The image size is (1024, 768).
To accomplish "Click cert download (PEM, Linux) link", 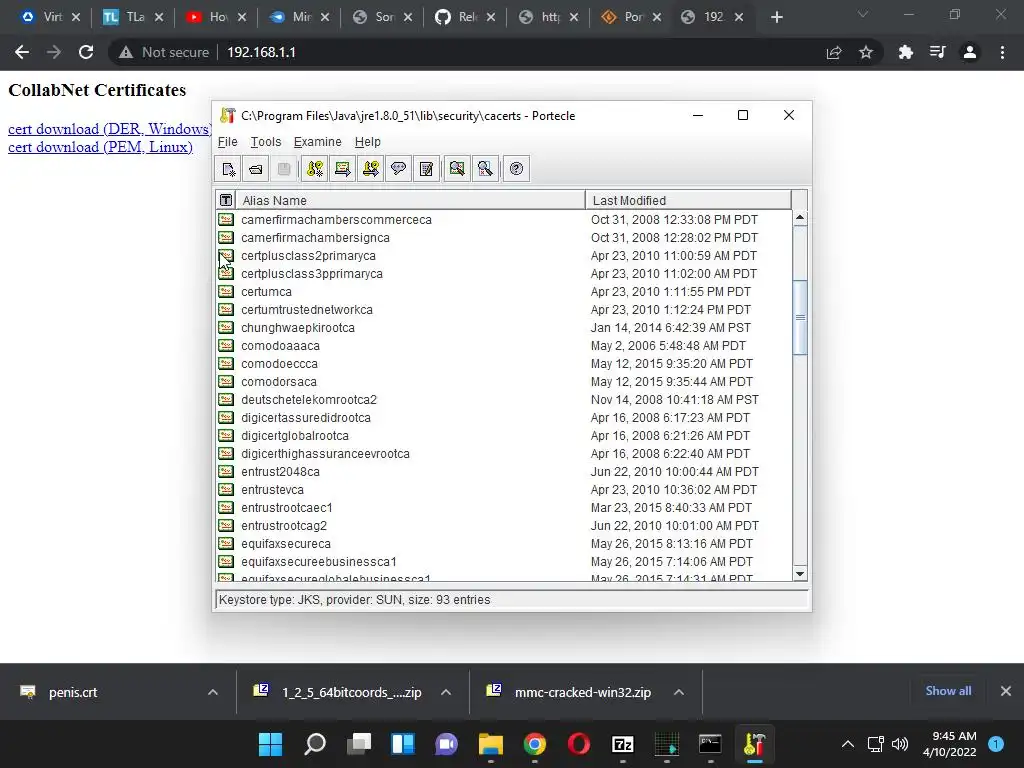I will [101, 147].
